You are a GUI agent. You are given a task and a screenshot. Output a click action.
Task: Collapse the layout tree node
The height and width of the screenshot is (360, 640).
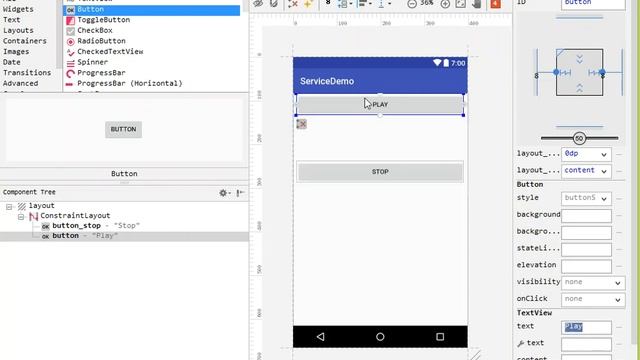(x=9, y=207)
